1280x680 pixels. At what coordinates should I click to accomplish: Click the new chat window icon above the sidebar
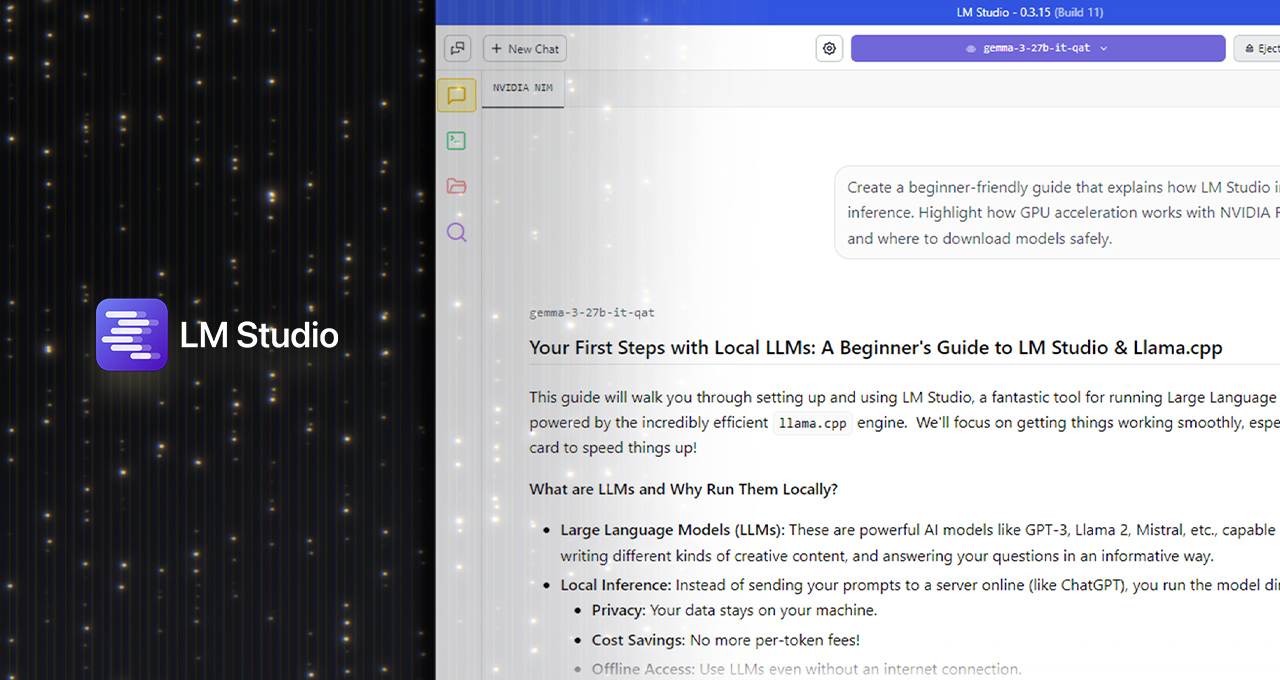click(x=457, y=48)
